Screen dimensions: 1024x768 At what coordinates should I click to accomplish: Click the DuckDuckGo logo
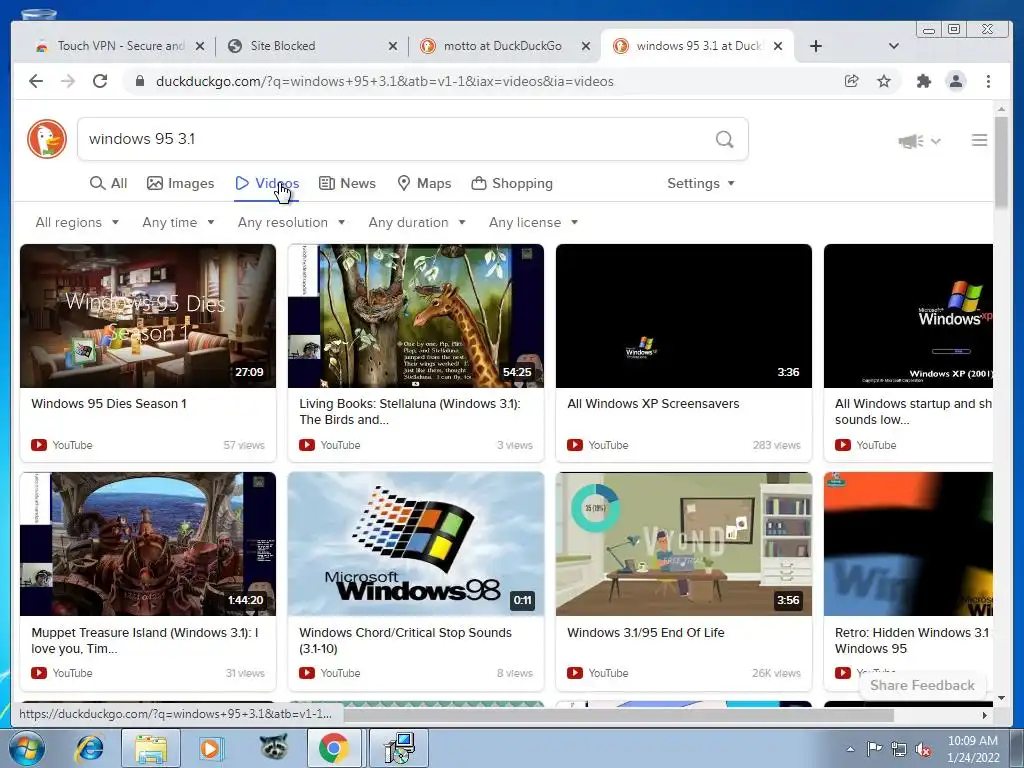47,138
